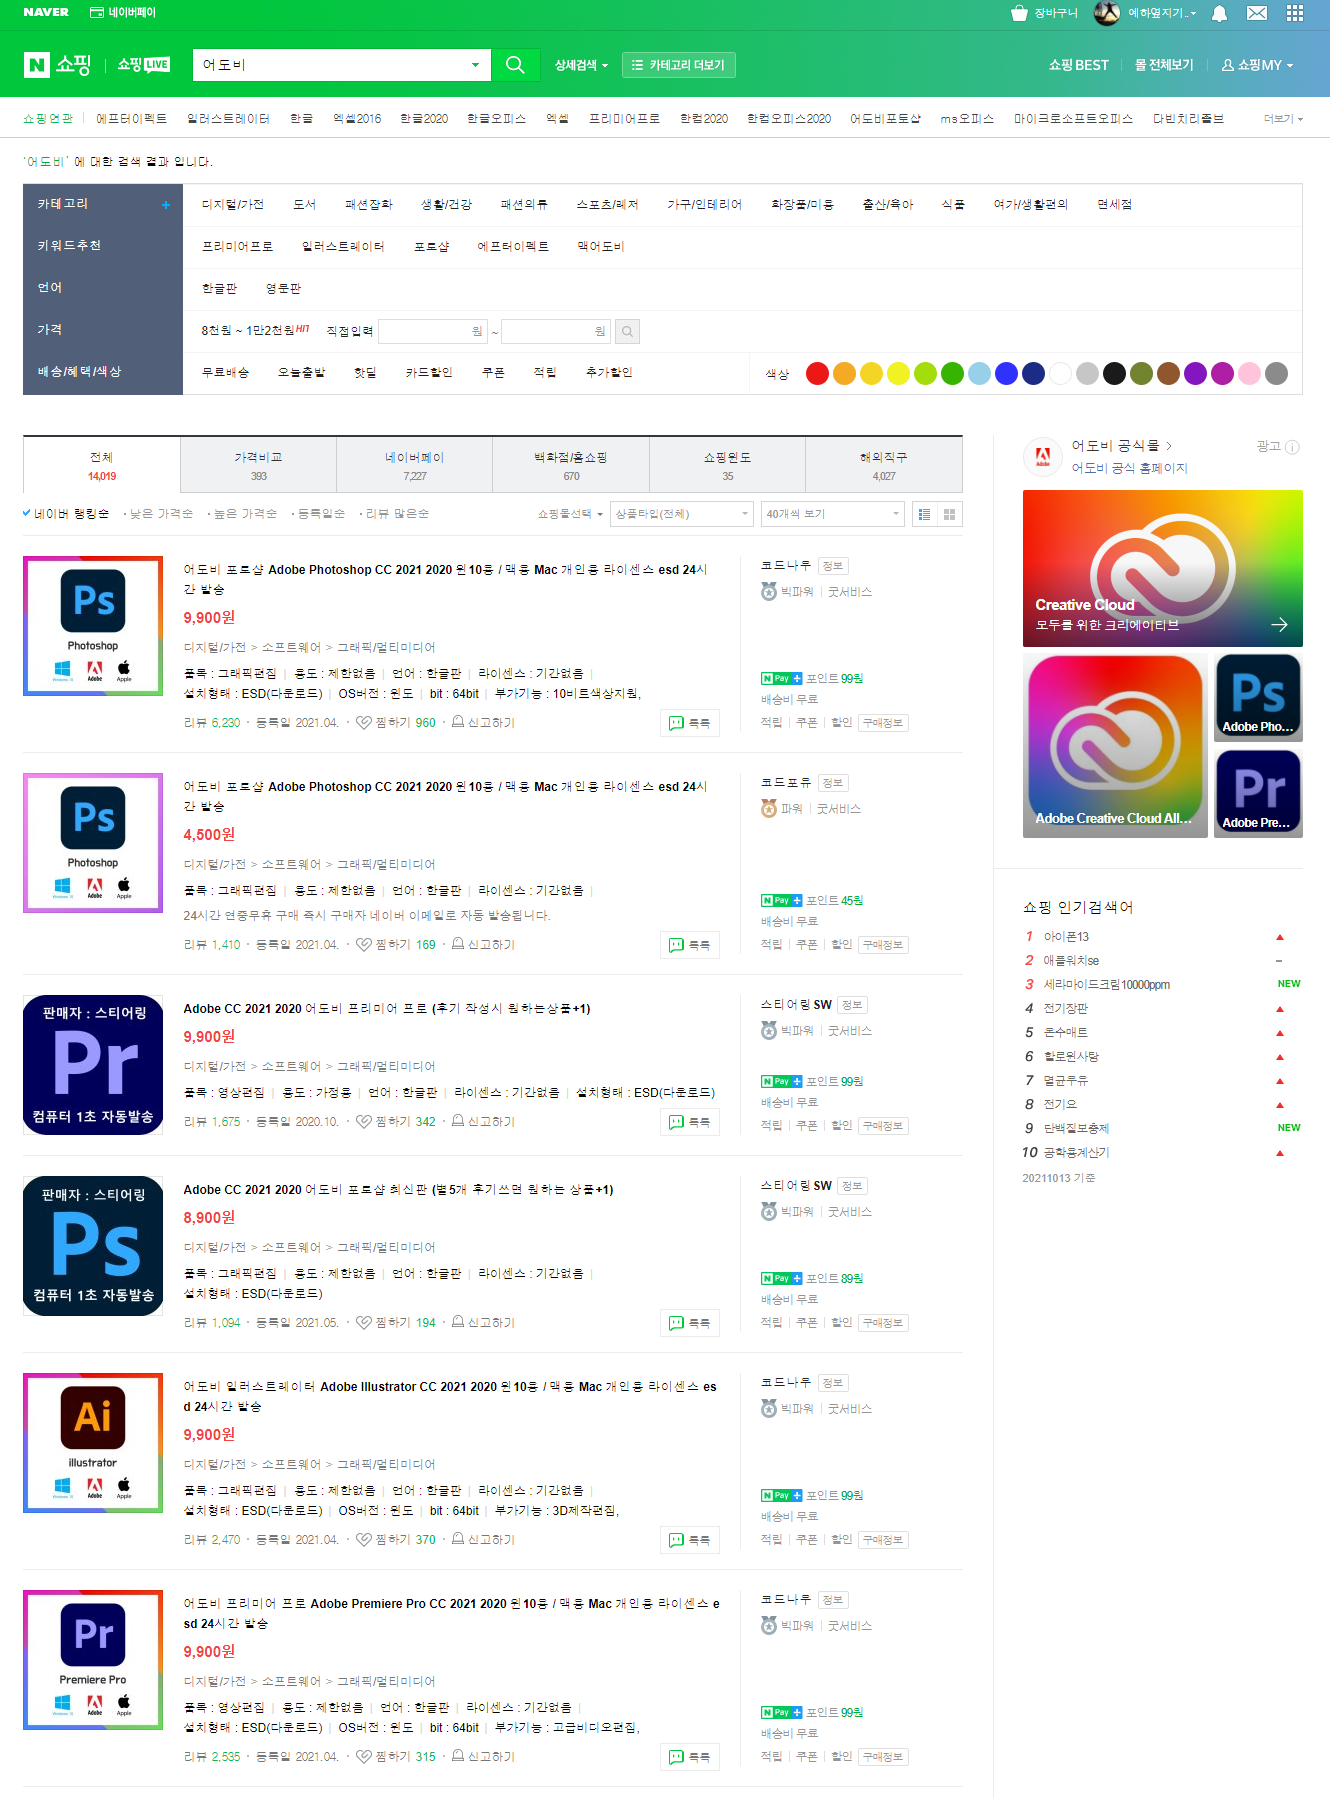Click the Creative Cloud banner arrow
1330x1799 pixels.
tap(1279, 625)
